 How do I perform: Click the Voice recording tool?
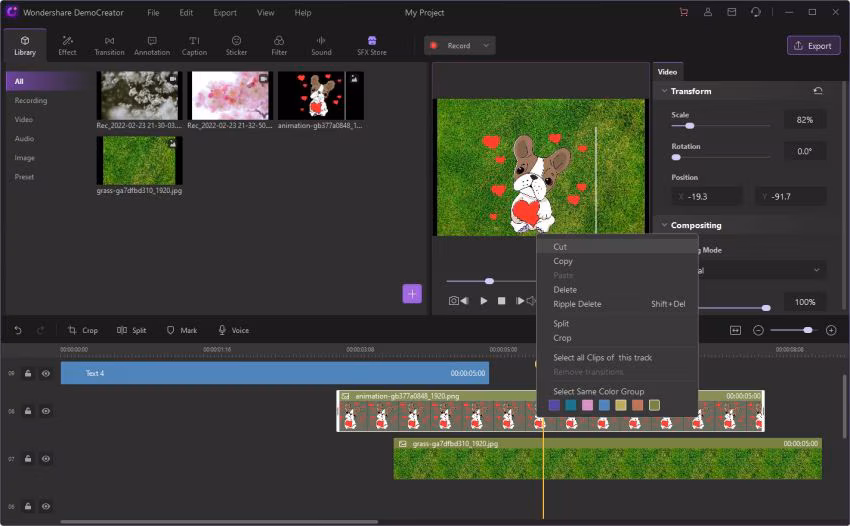coord(233,330)
